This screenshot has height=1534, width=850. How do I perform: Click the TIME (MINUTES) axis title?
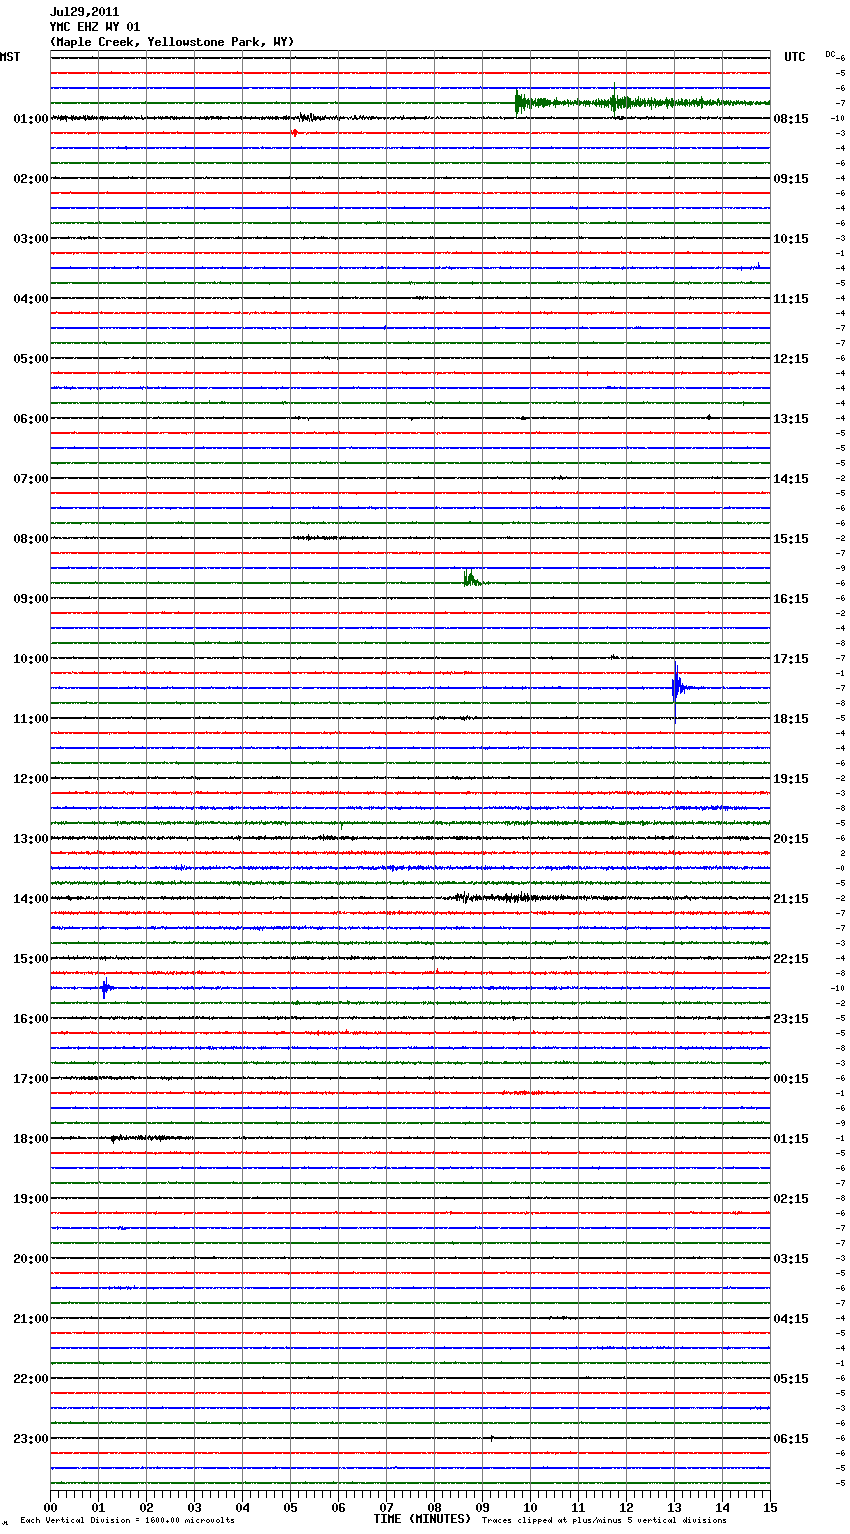[x=422, y=1519]
